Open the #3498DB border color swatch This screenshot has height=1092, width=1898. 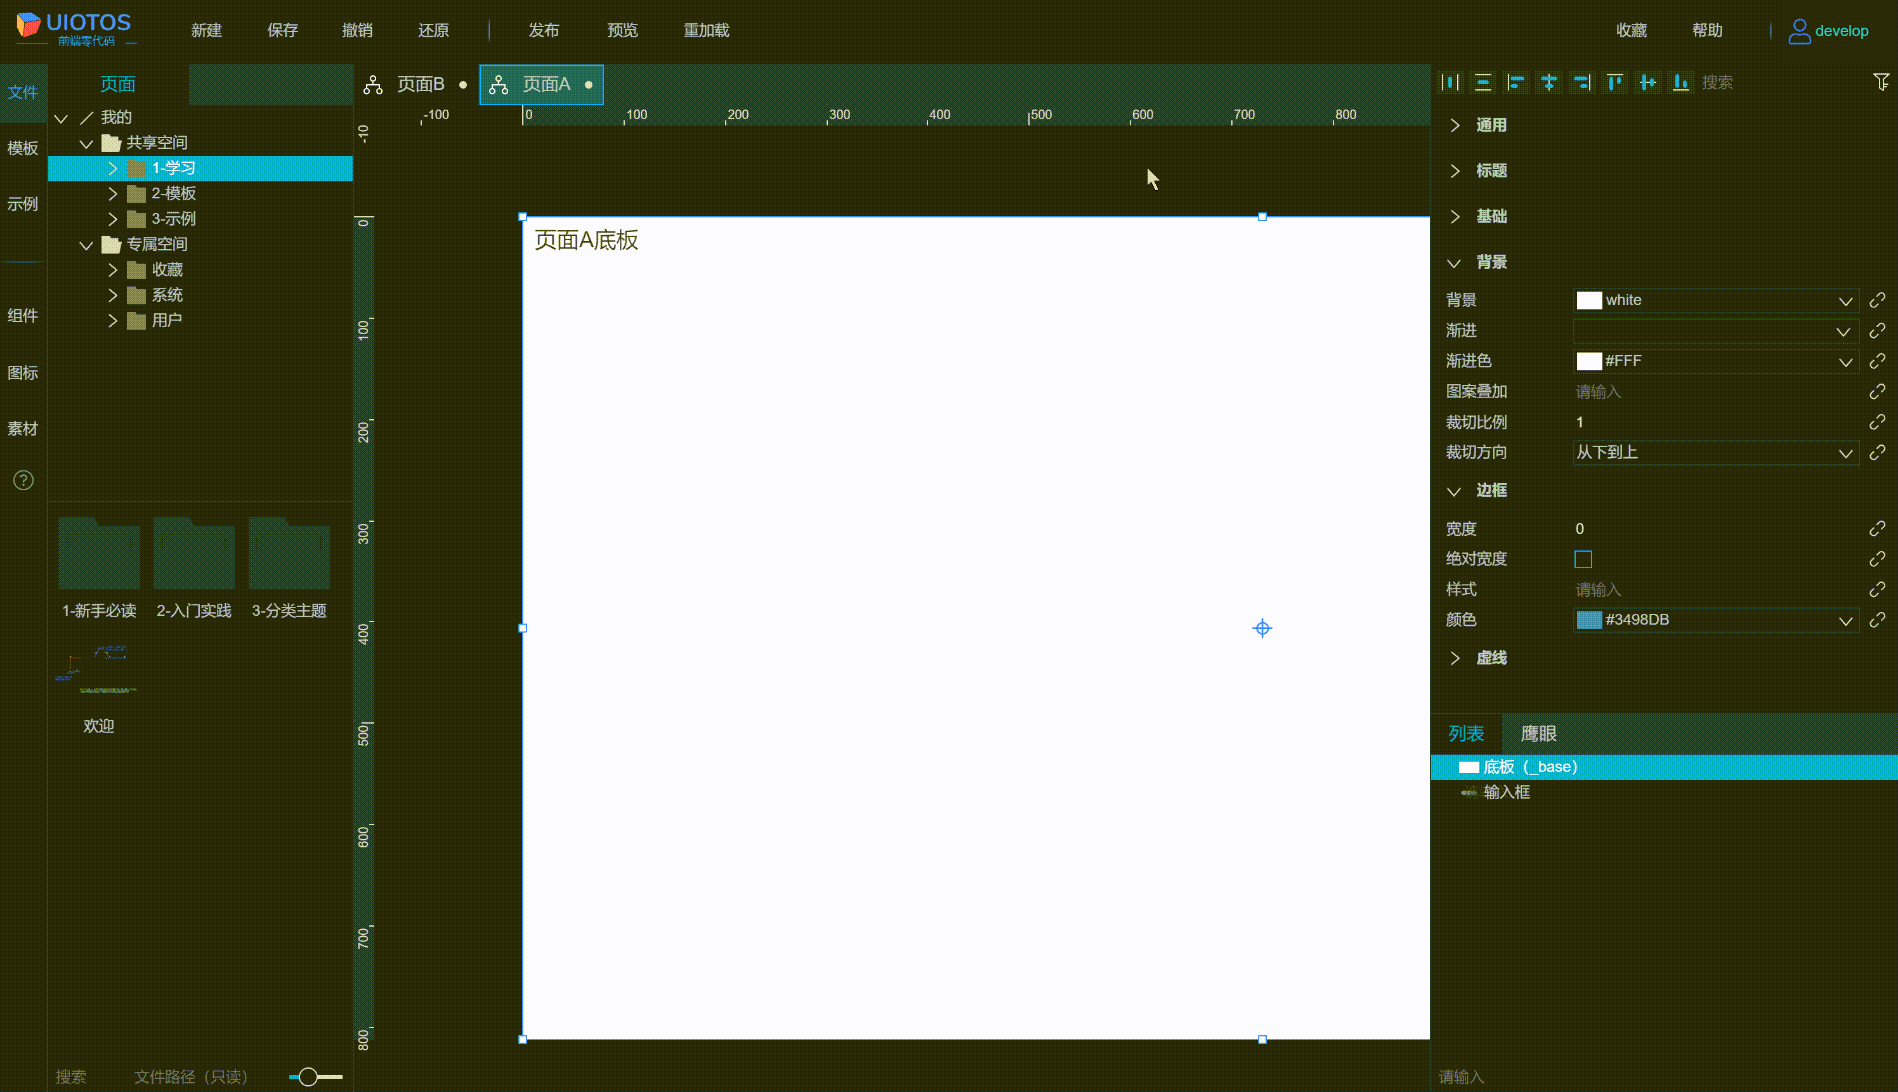pos(1589,619)
